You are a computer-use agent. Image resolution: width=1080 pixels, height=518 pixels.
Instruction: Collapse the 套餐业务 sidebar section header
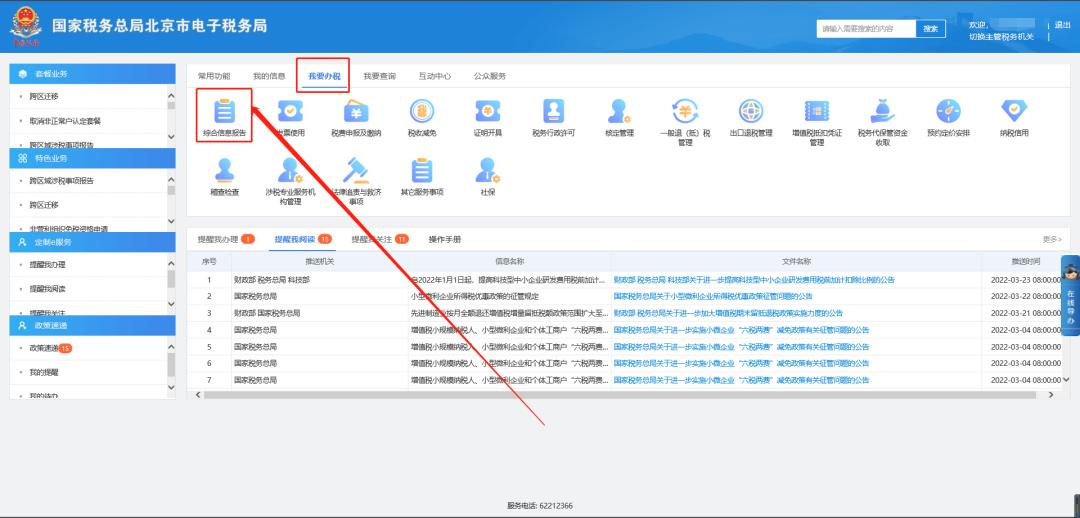[x=92, y=74]
